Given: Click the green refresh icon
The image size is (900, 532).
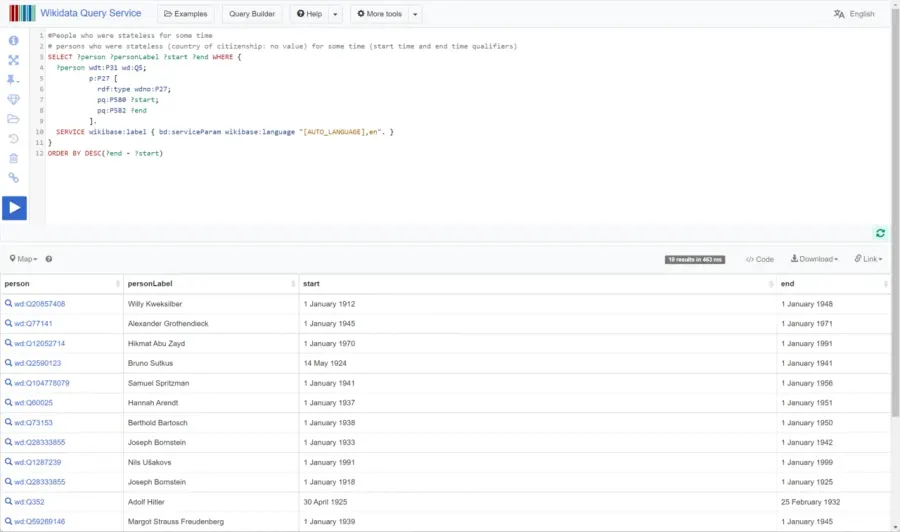Looking at the screenshot, I should click(880, 233).
